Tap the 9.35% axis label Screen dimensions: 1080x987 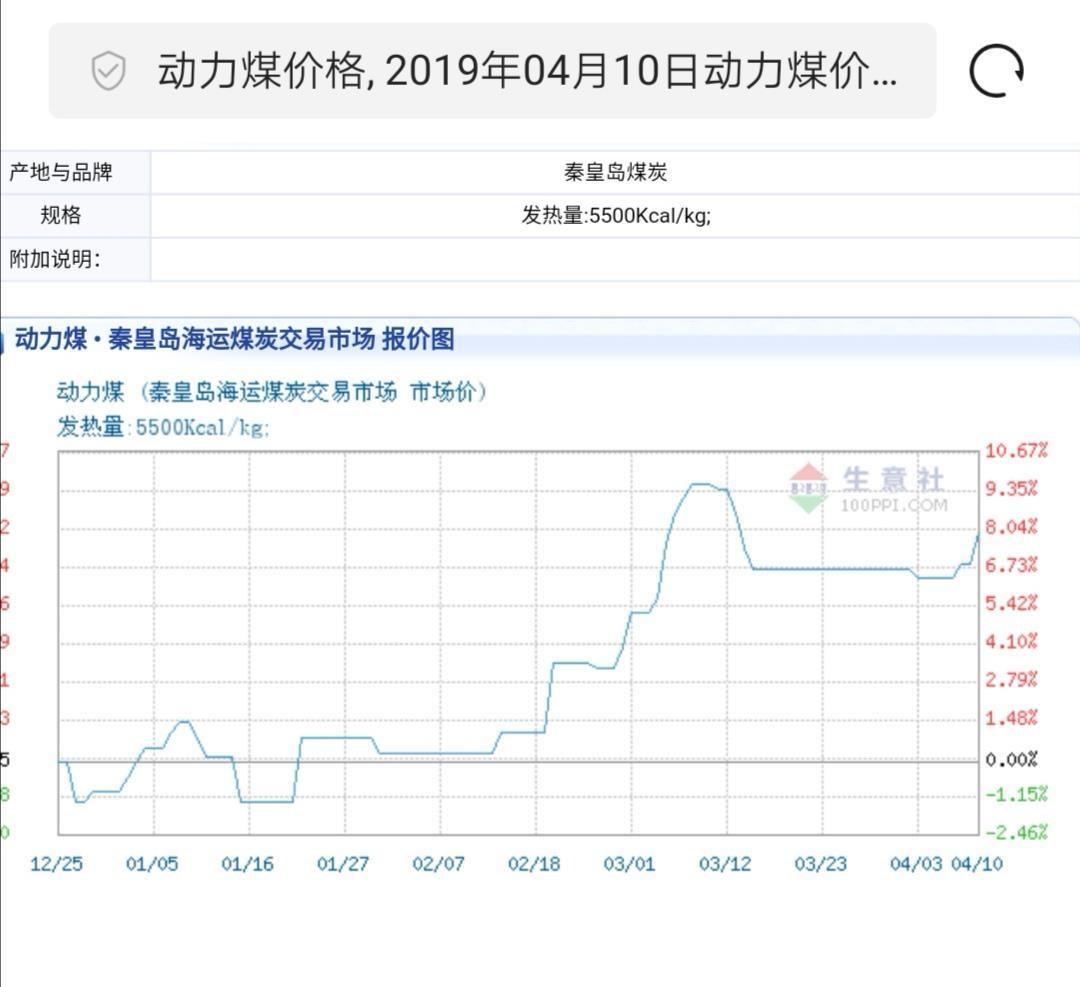click(x=1011, y=489)
